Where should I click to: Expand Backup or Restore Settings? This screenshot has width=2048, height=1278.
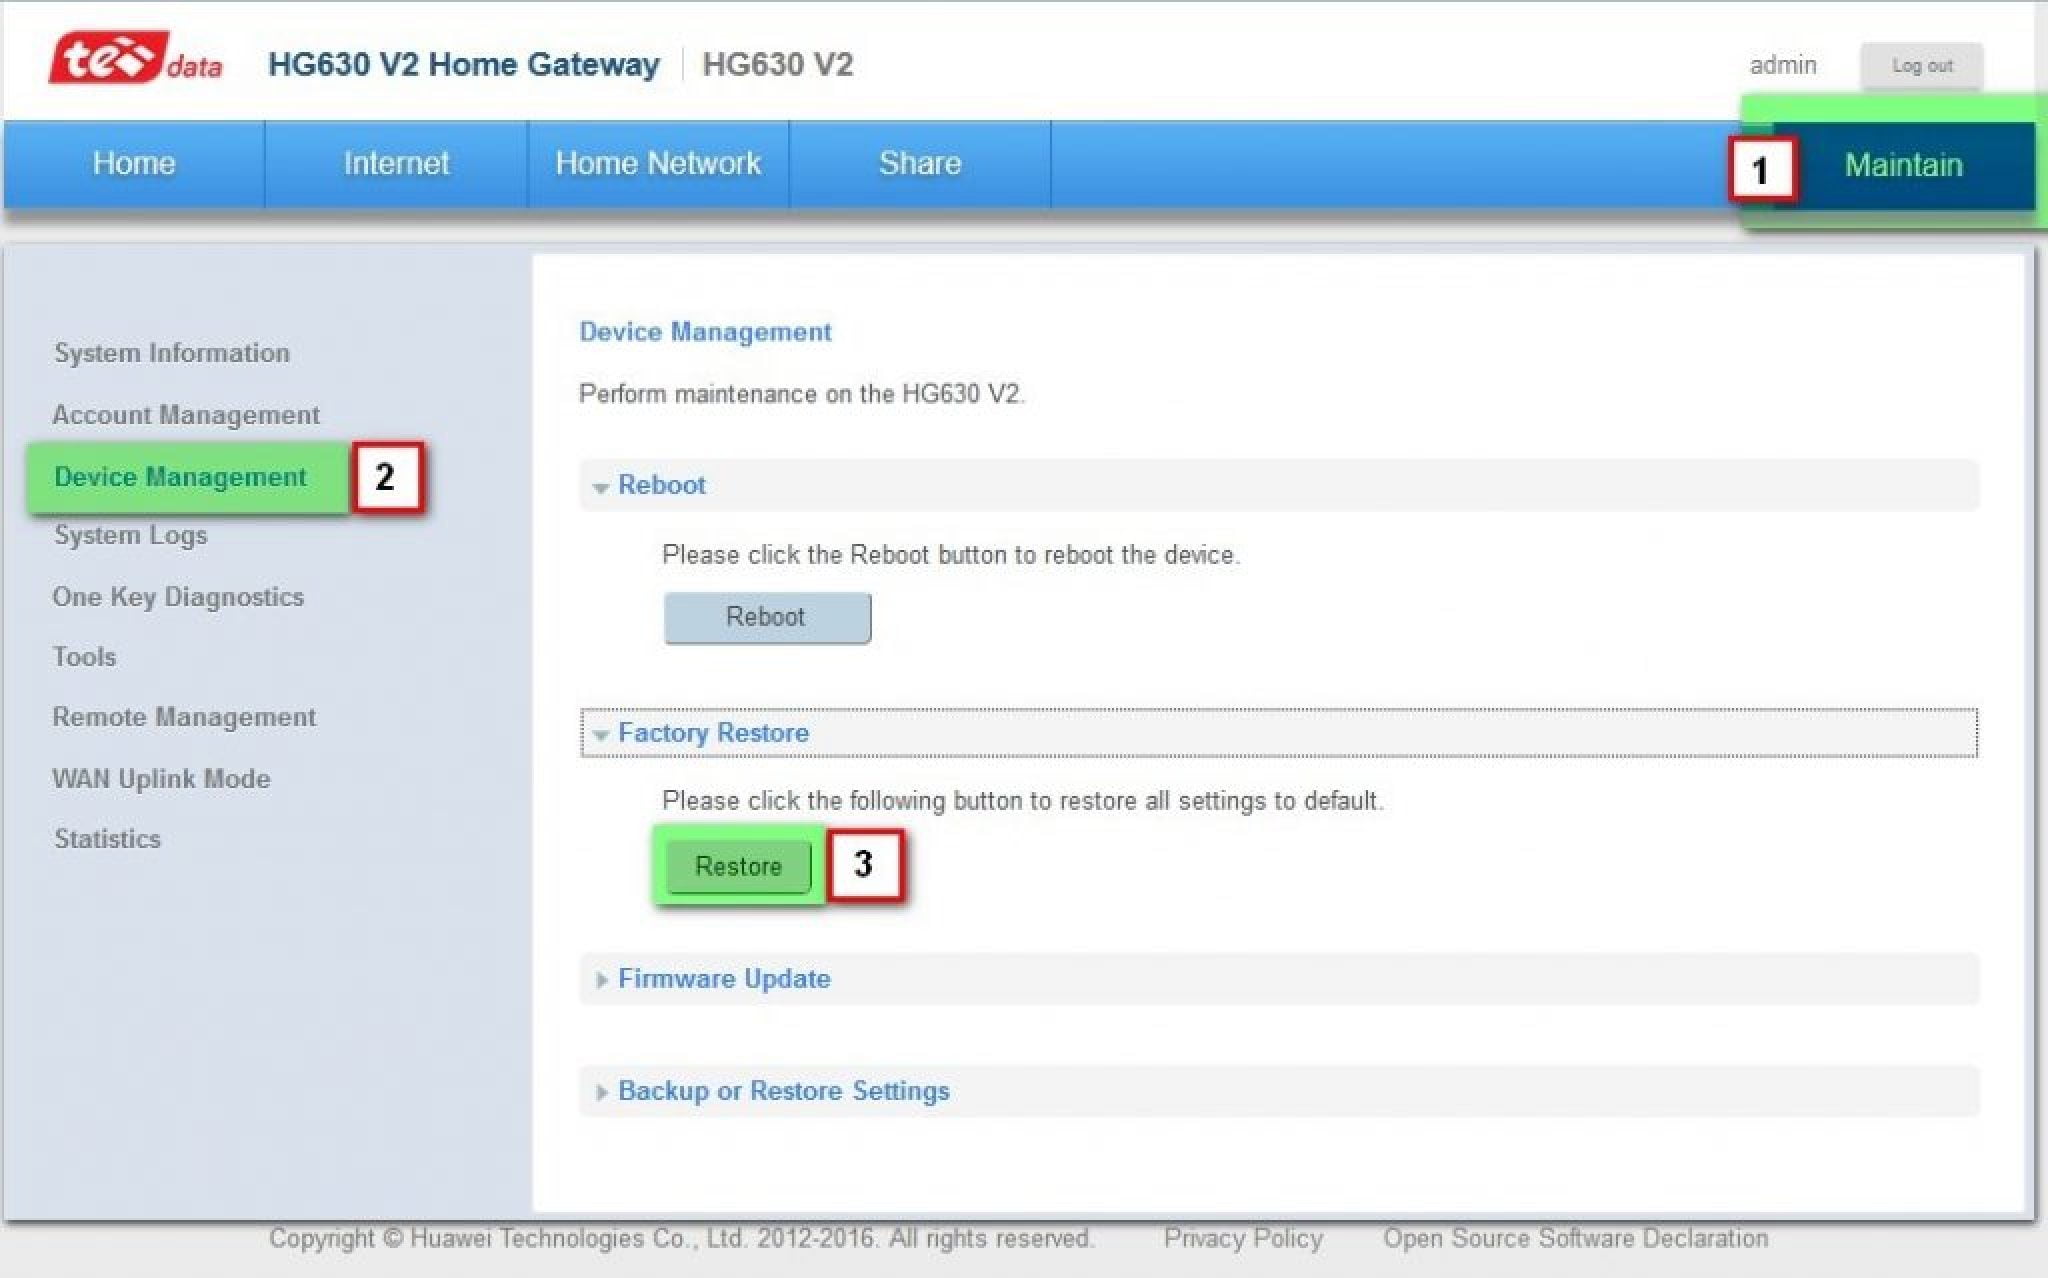pos(783,1091)
